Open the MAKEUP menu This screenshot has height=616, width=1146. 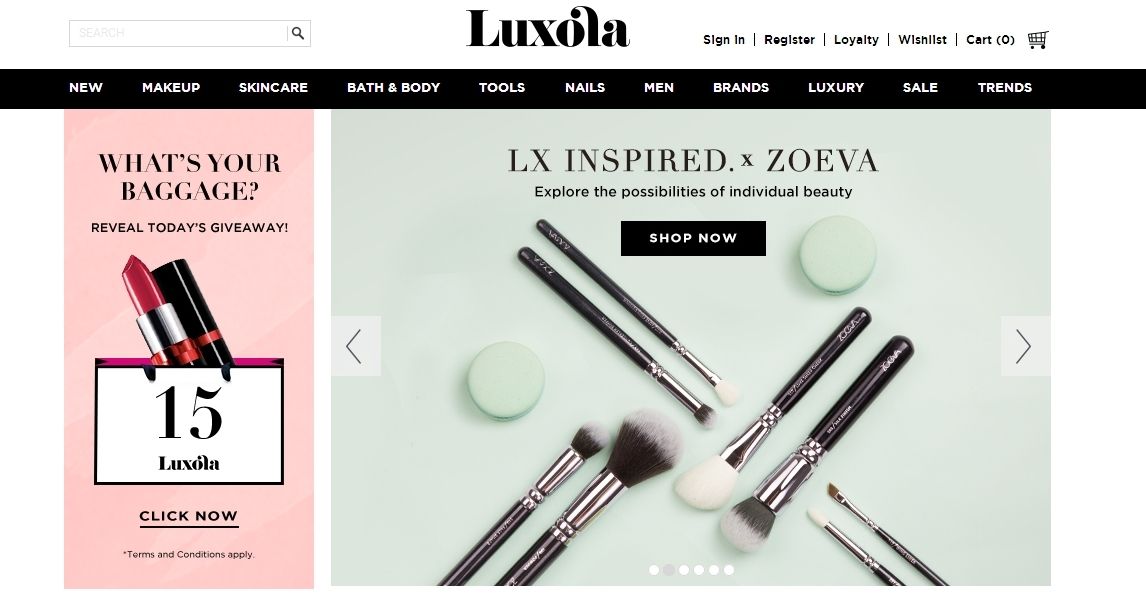coord(171,88)
